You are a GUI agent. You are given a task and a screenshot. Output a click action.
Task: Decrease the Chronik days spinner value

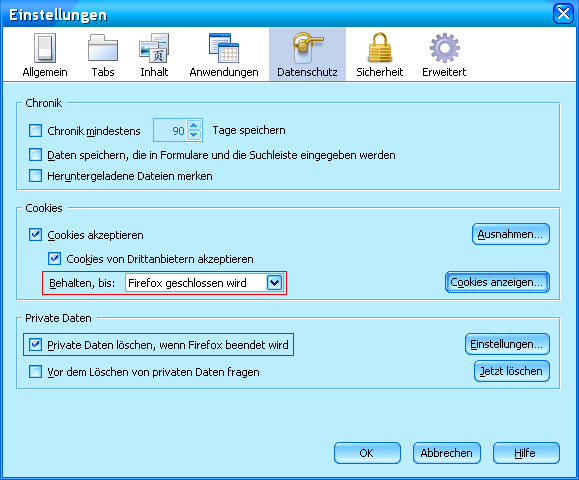click(194, 135)
